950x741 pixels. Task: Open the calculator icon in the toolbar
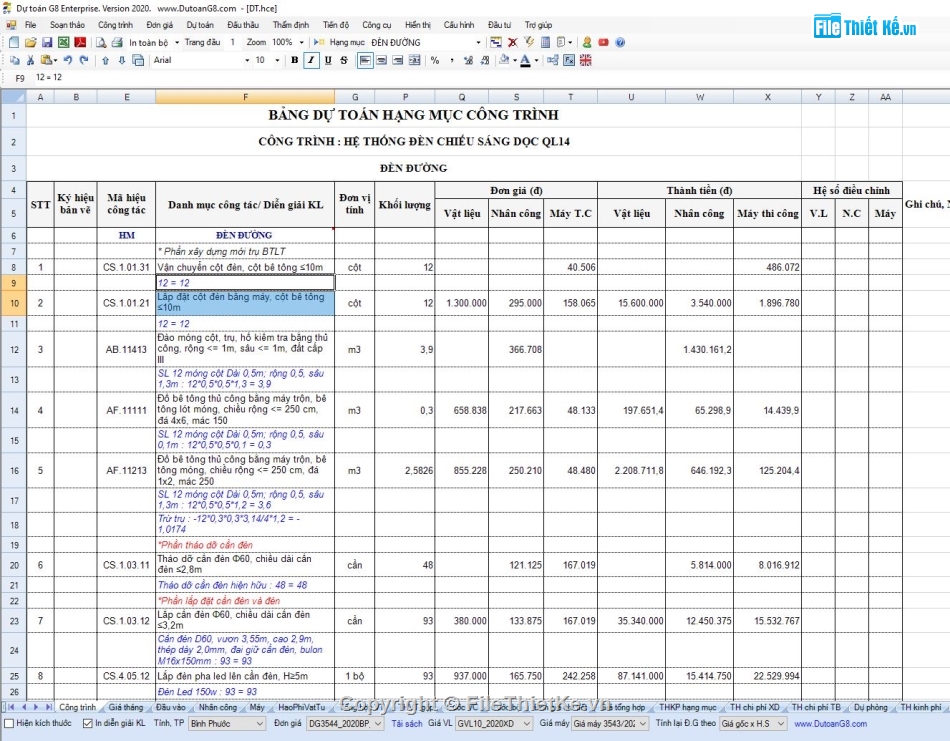[545, 42]
